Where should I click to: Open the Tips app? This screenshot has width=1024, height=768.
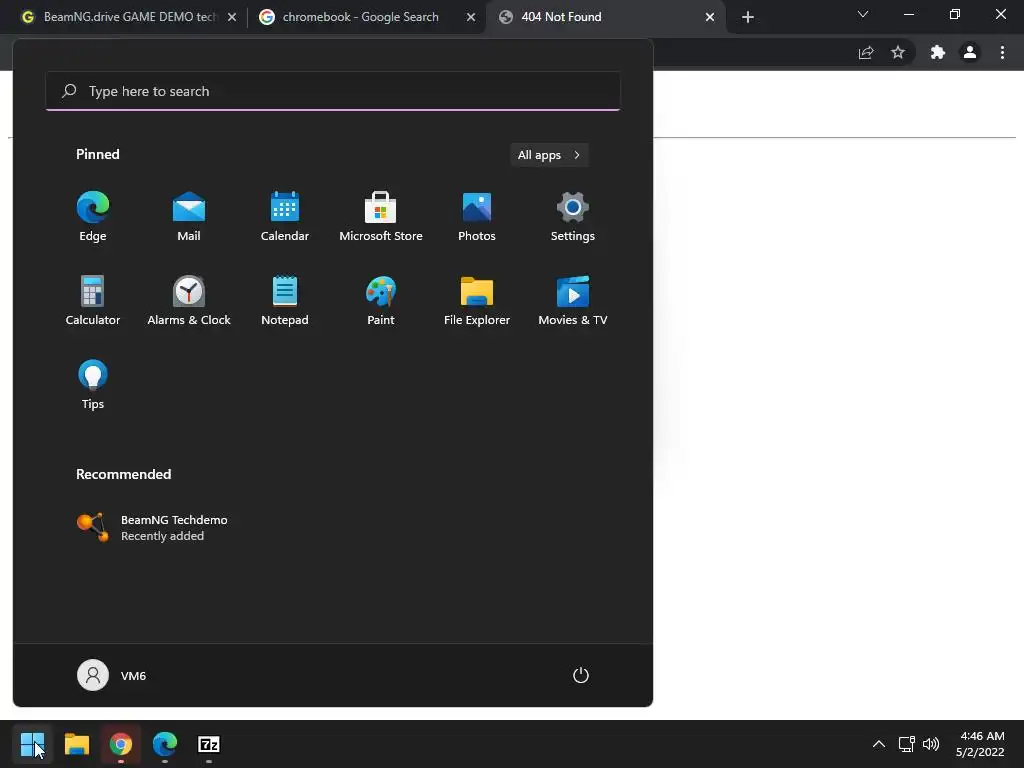coord(93,385)
